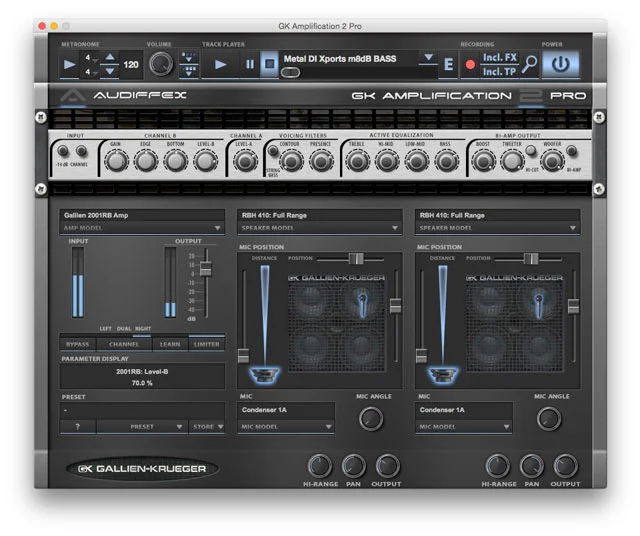This screenshot has width=640, height=536.
Task: Select the Right channel mode
Action: click(143, 329)
